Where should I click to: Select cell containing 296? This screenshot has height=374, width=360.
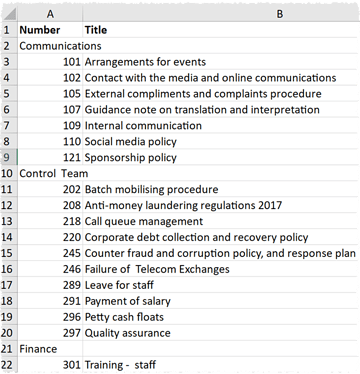[50, 317]
